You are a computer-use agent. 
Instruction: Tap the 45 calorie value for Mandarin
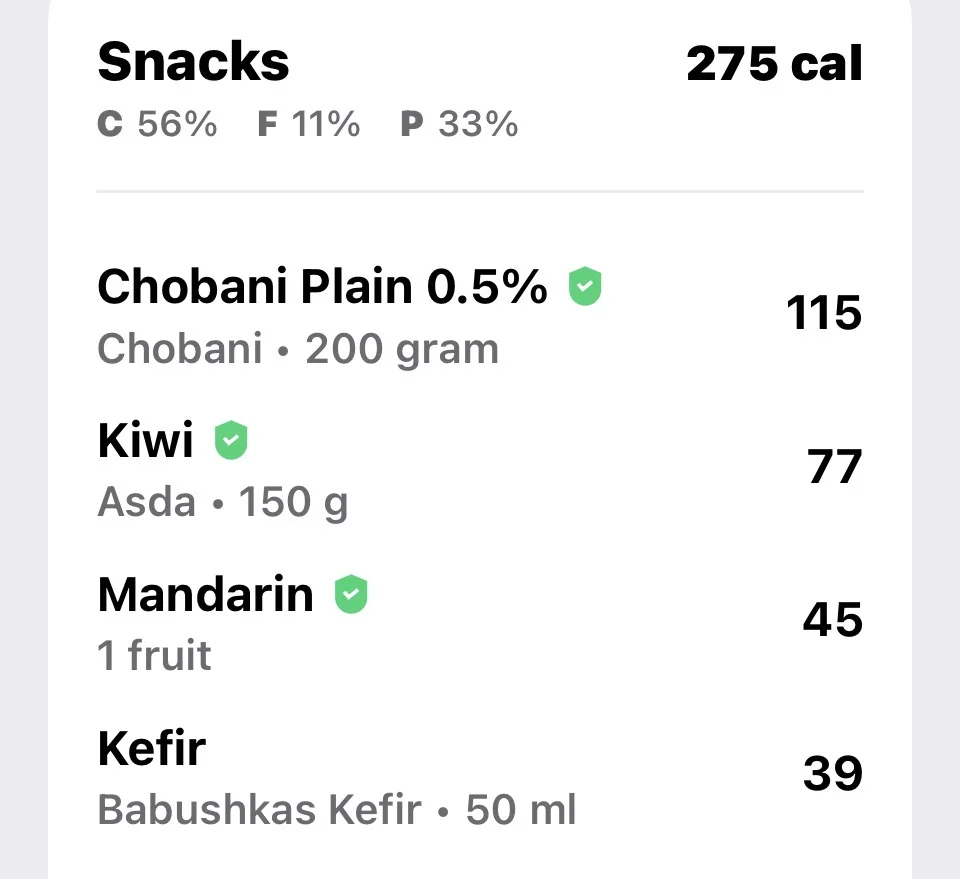click(x=833, y=619)
